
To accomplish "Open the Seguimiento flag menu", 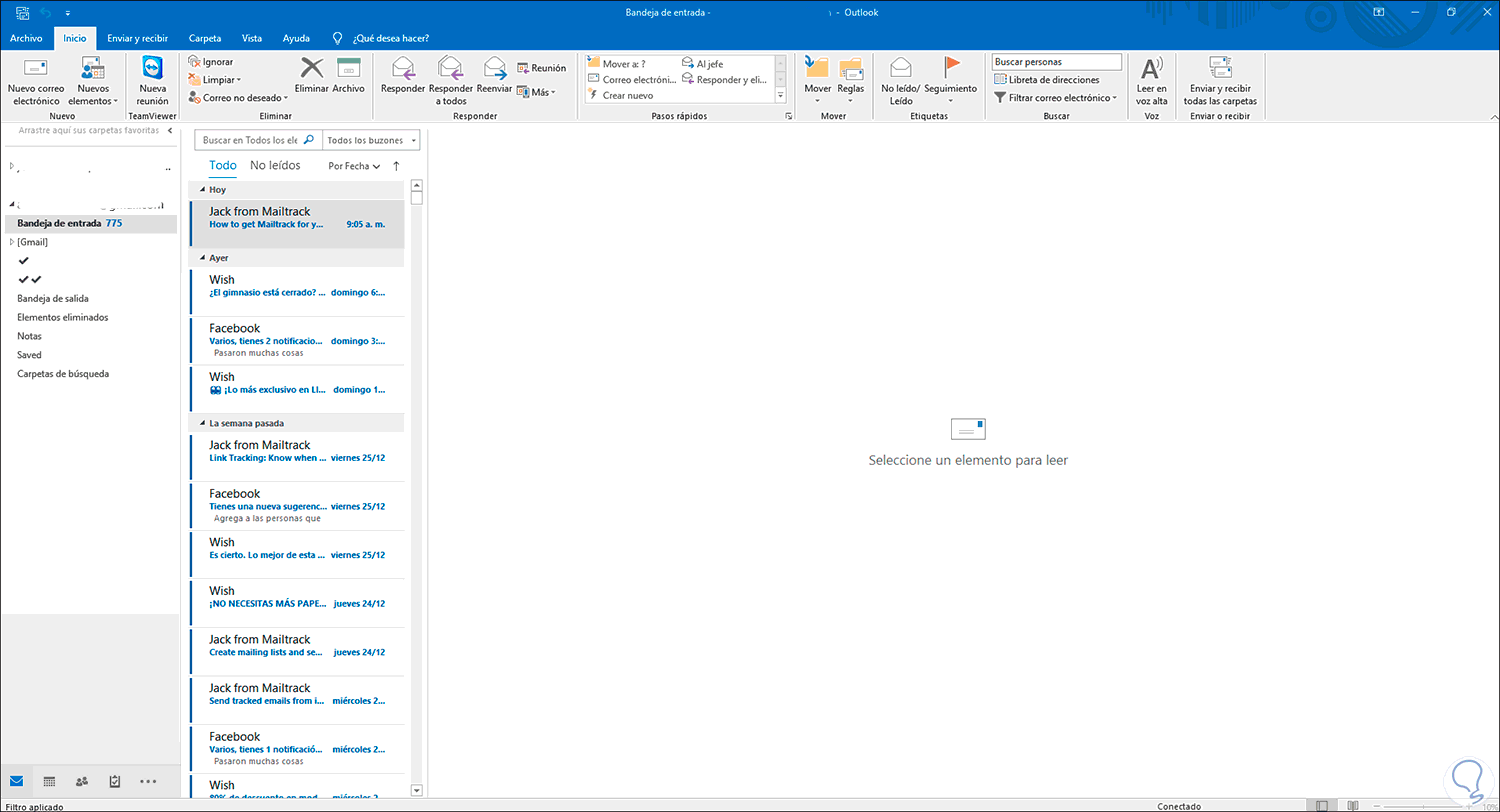I will pos(950,82).
